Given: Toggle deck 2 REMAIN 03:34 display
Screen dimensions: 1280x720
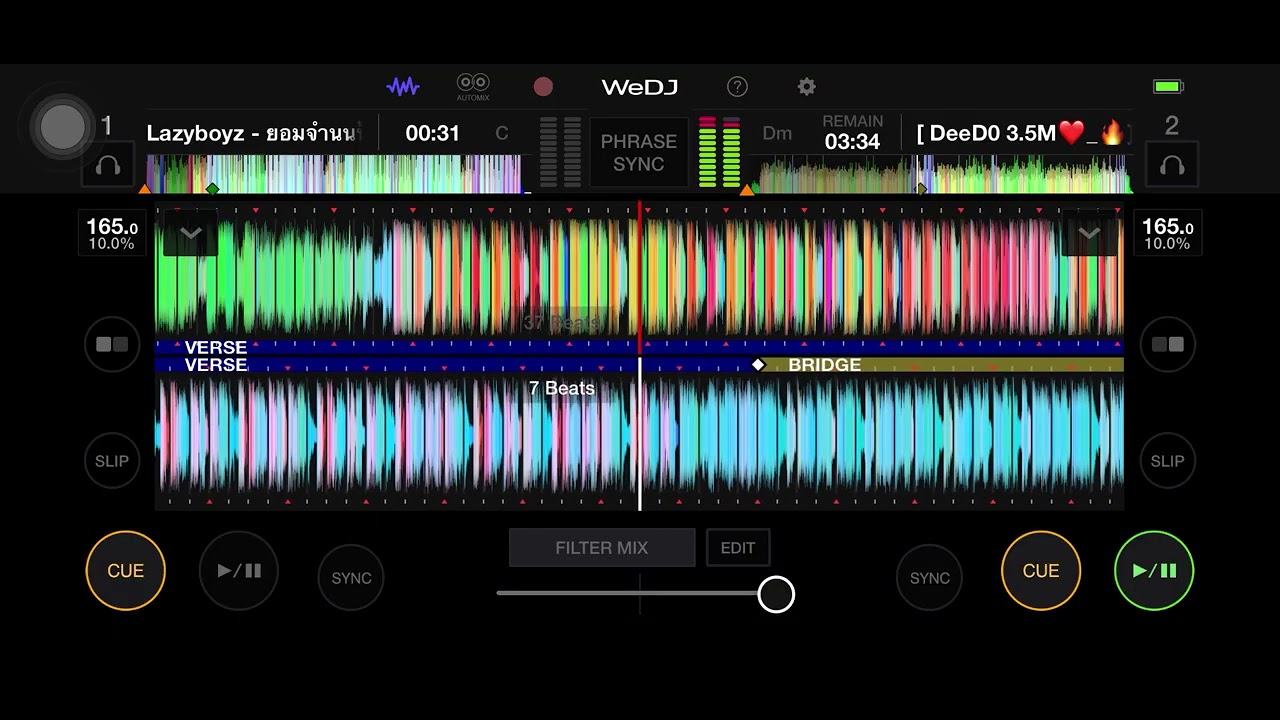Looking at the screenshot, I should point(852,133).
